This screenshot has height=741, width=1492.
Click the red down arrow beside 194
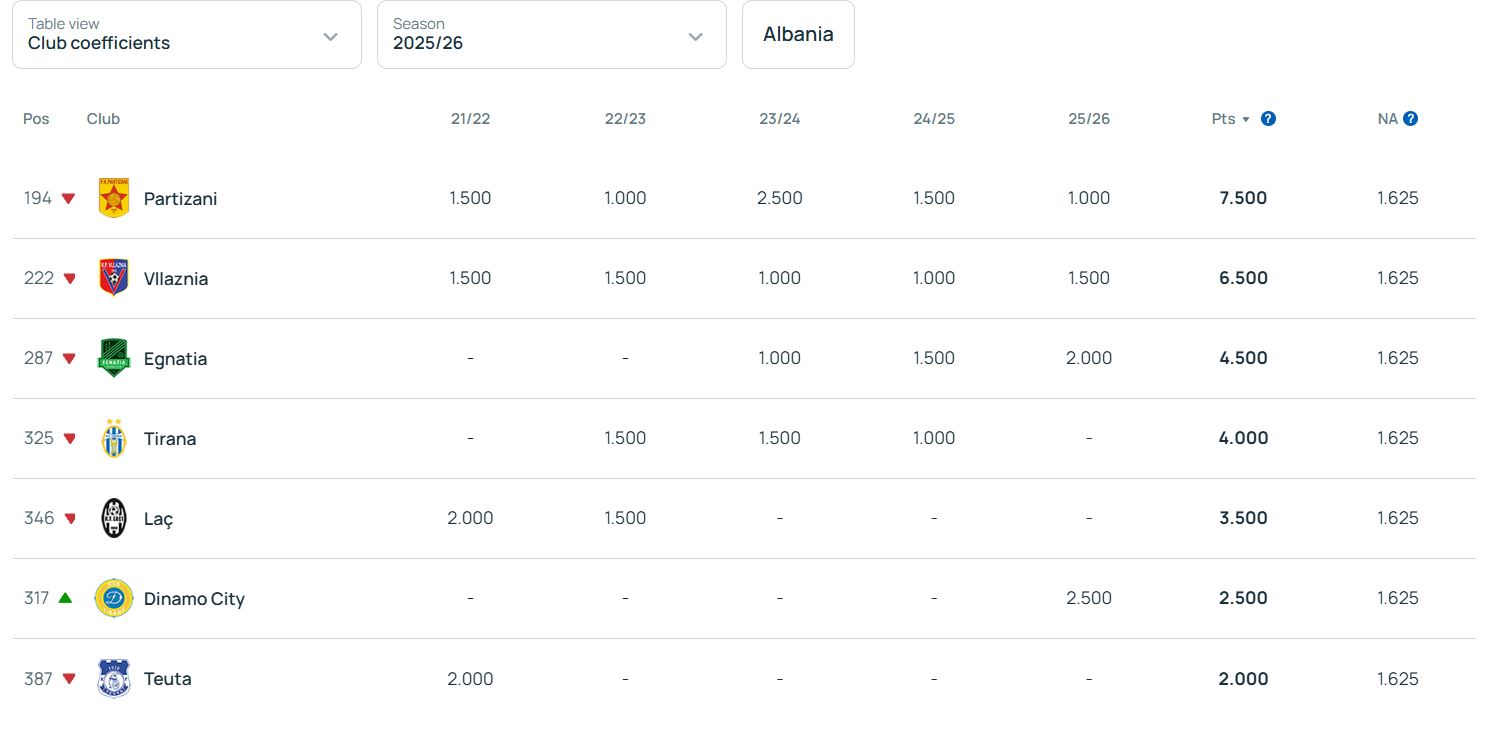click(x=68, y=199)
